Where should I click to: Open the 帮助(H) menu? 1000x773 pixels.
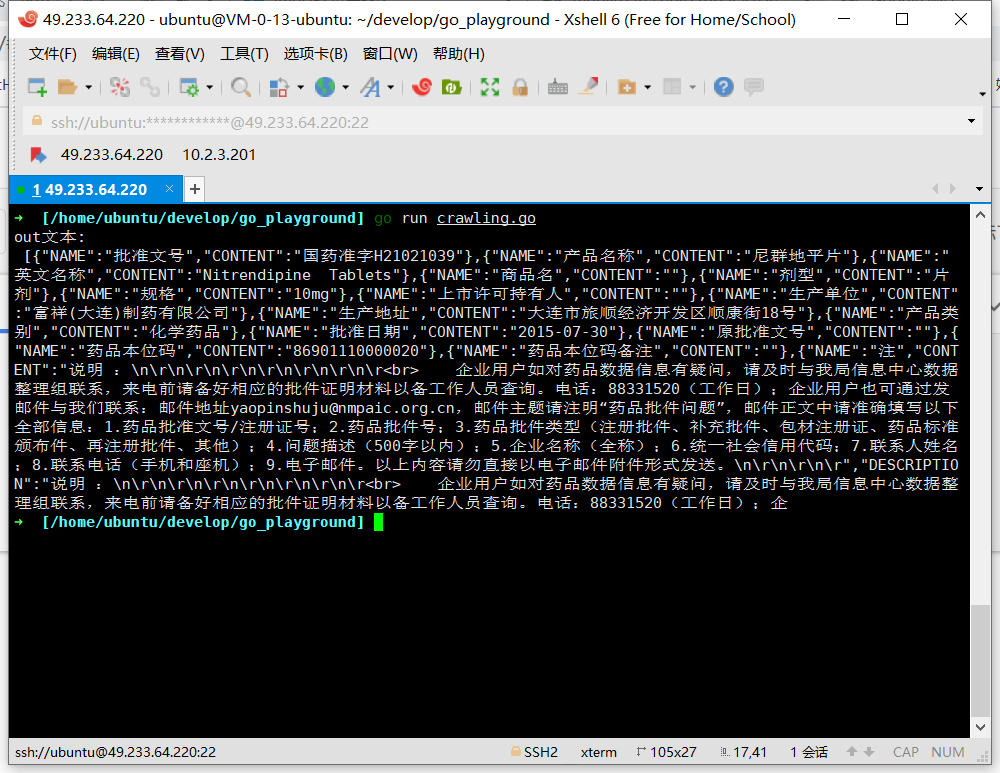[x=459, y=54]
